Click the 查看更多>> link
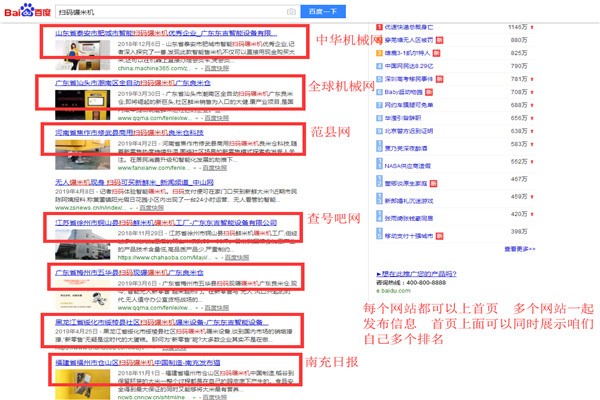Screen dimensions: 600x400 point(520,249)
